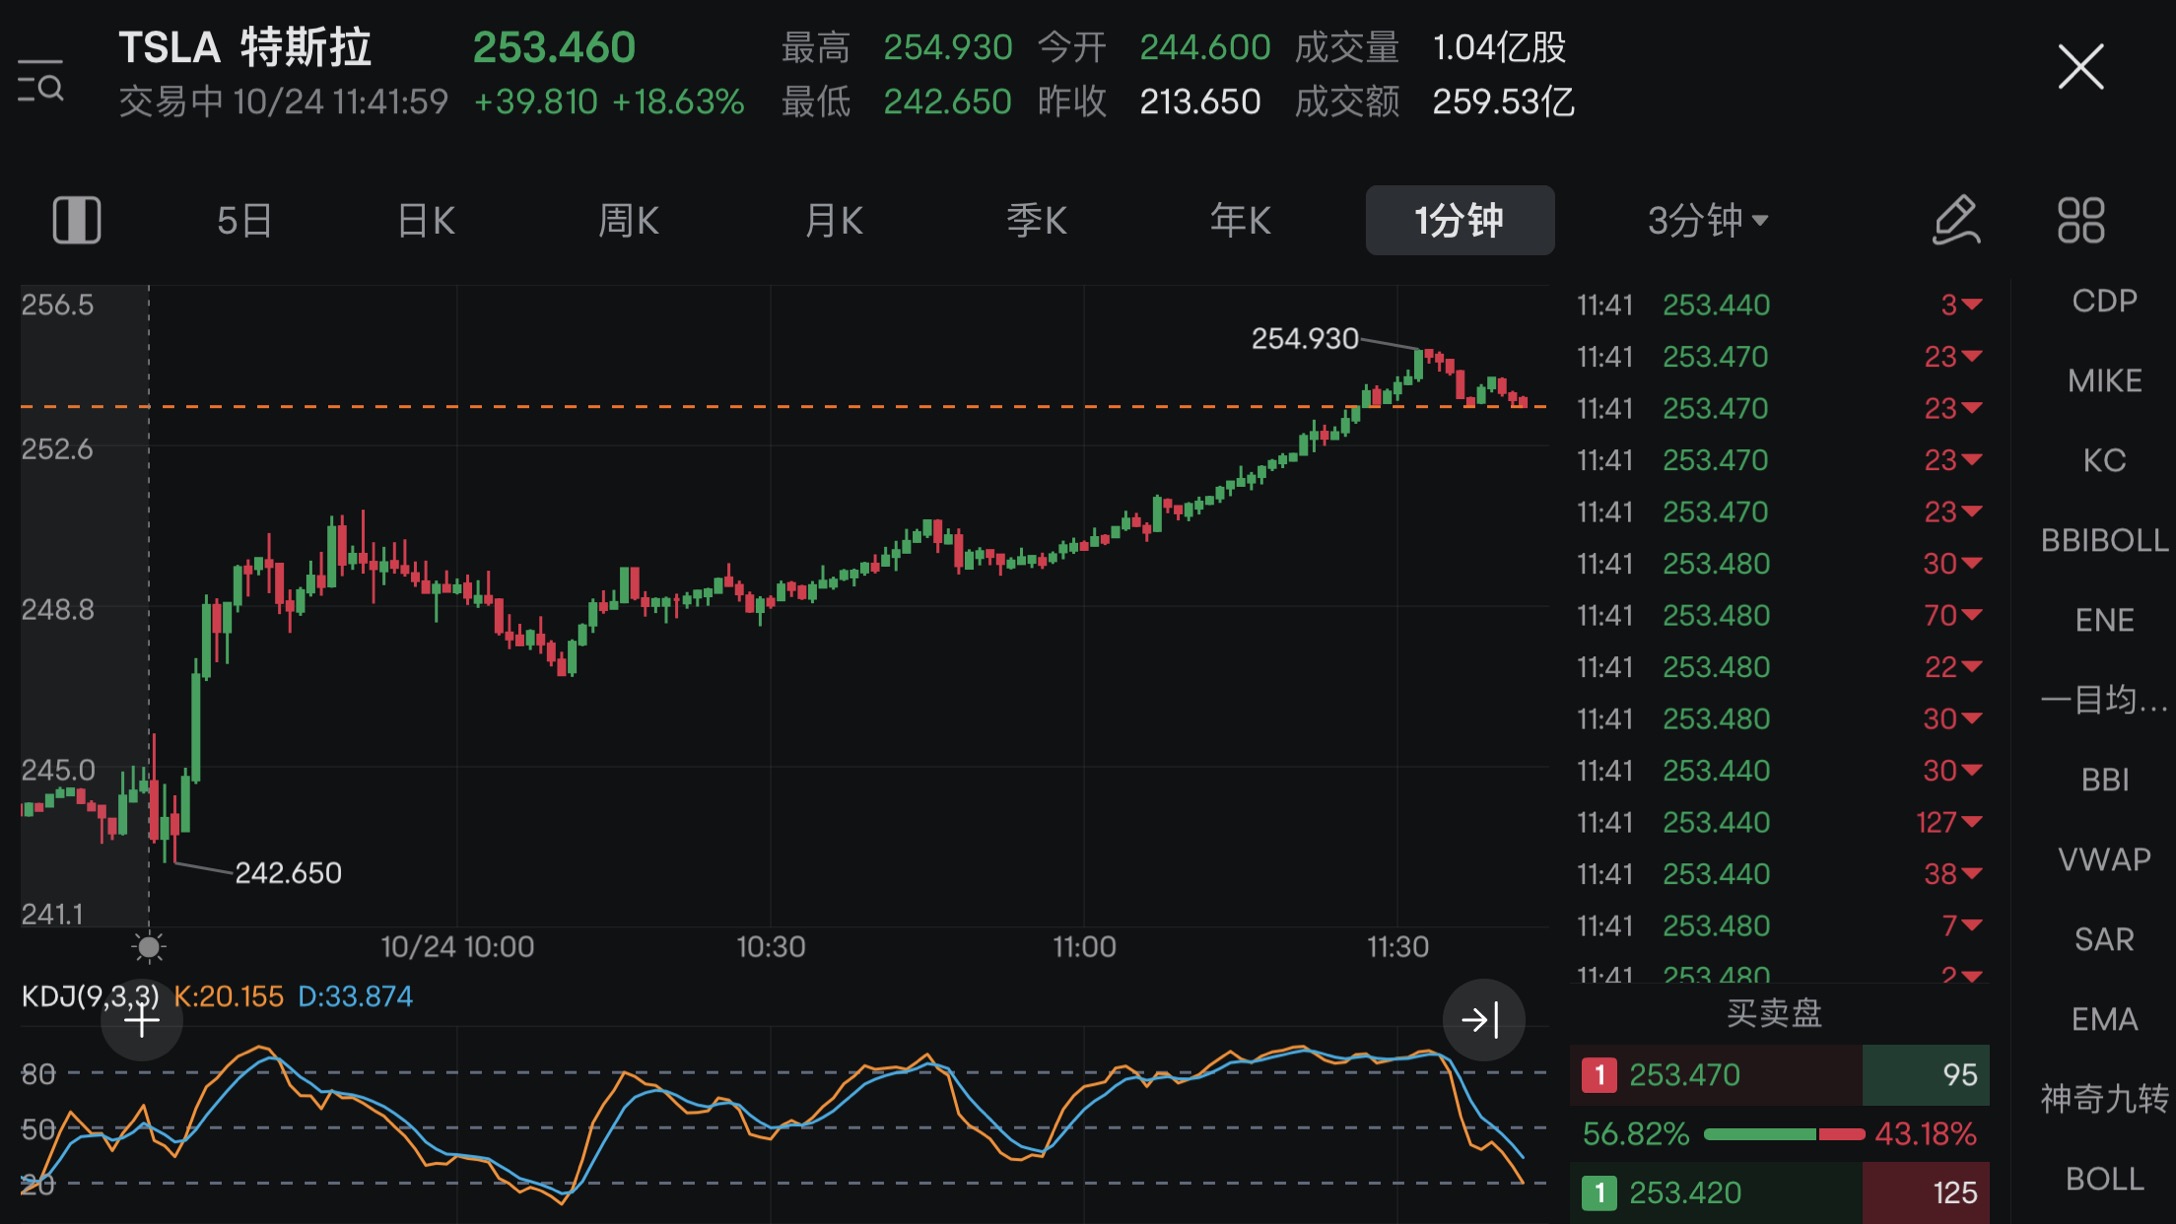The width and height of the screenshot is (2176, 1224).
Task: Select the CDP indicator
Action: [x=2104, y=300]
